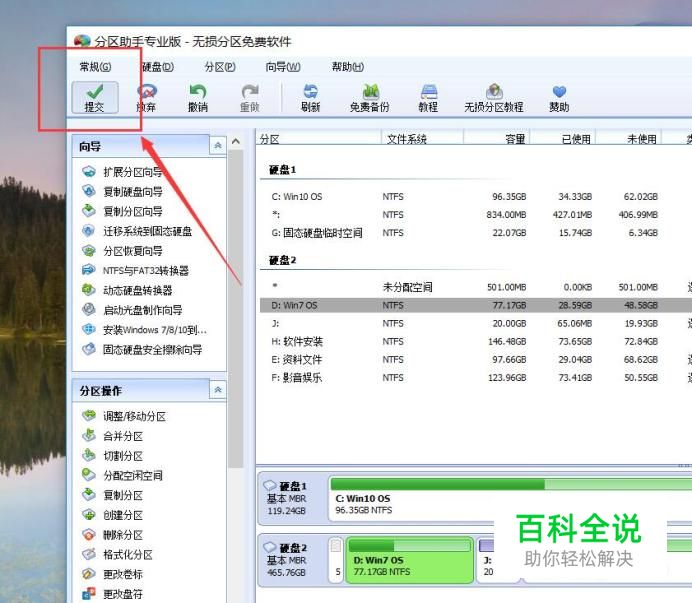Sort by the 文件系统 column header
Image resolution: width=692 pixels, height=603 pixels.
click(422, 139)
